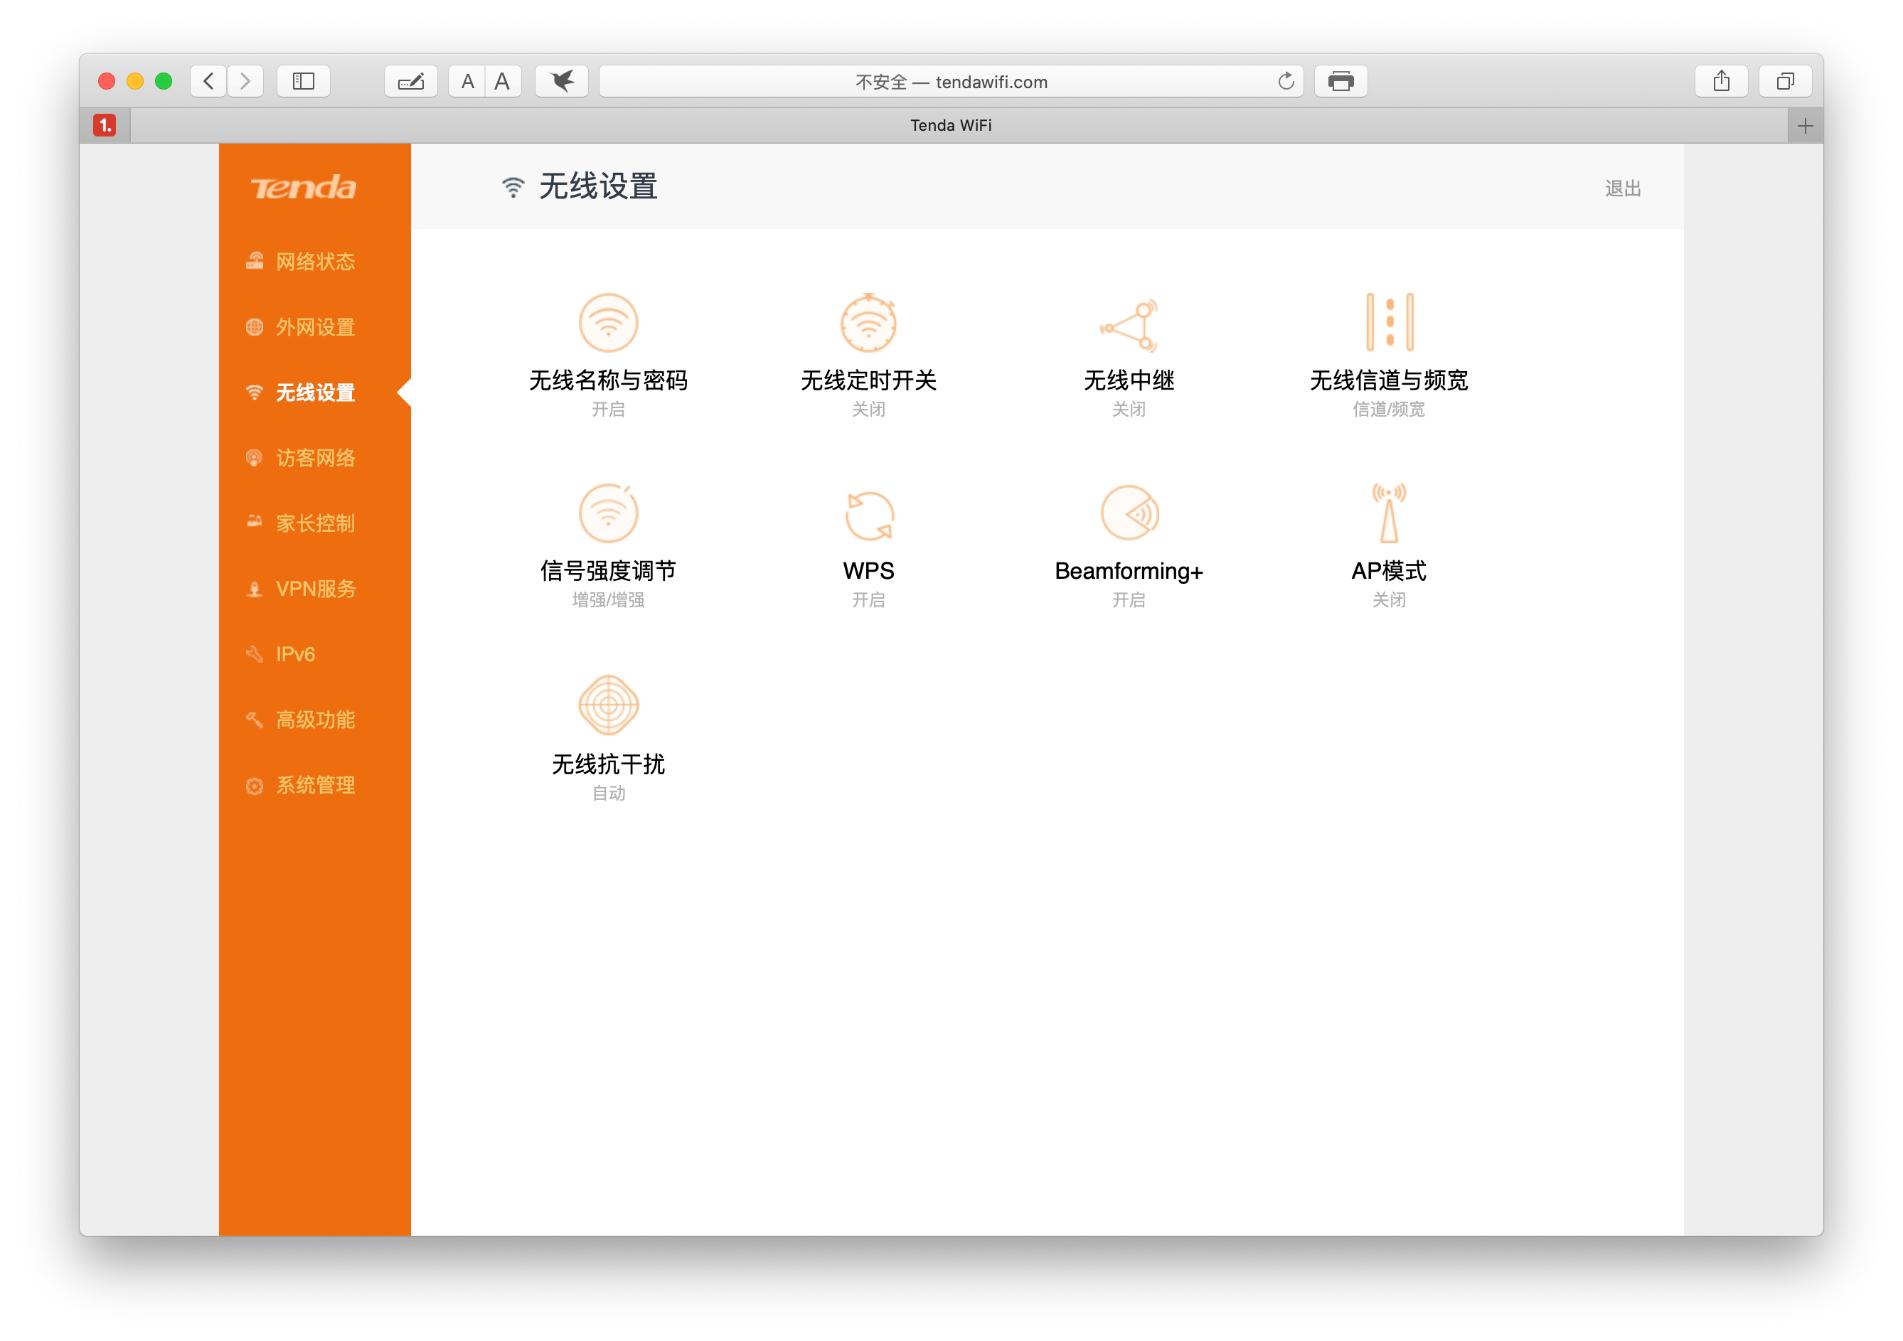Go to 高级功能 in sidebar
Viewport: 1903px width, 1341px height.
pos(315,720)
